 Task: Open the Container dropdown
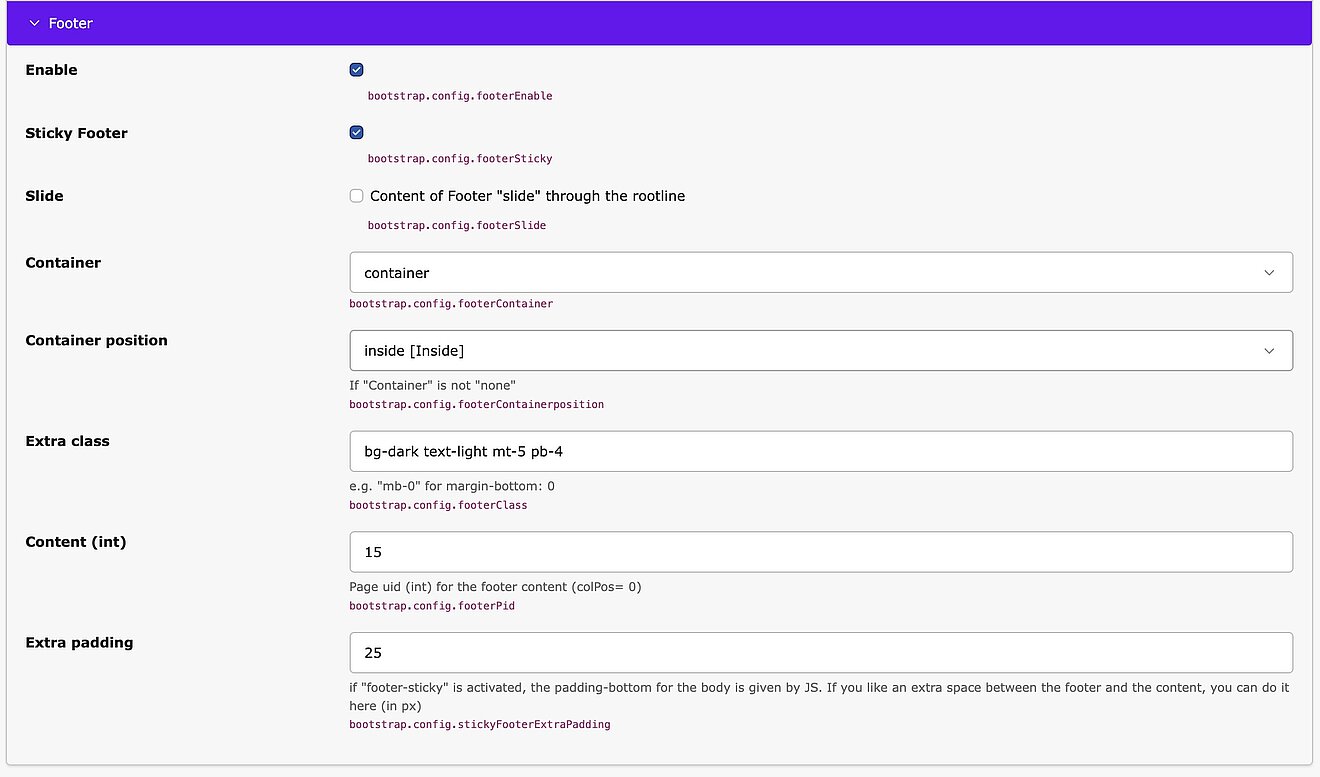point(820,272)
